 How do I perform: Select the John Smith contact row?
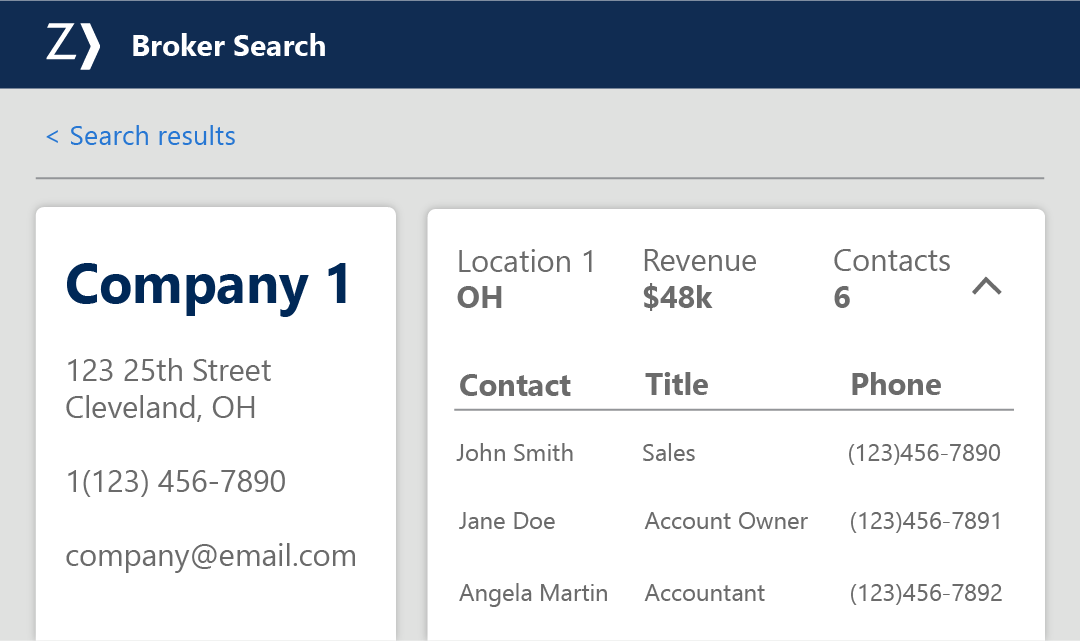[x=515, y=453]
